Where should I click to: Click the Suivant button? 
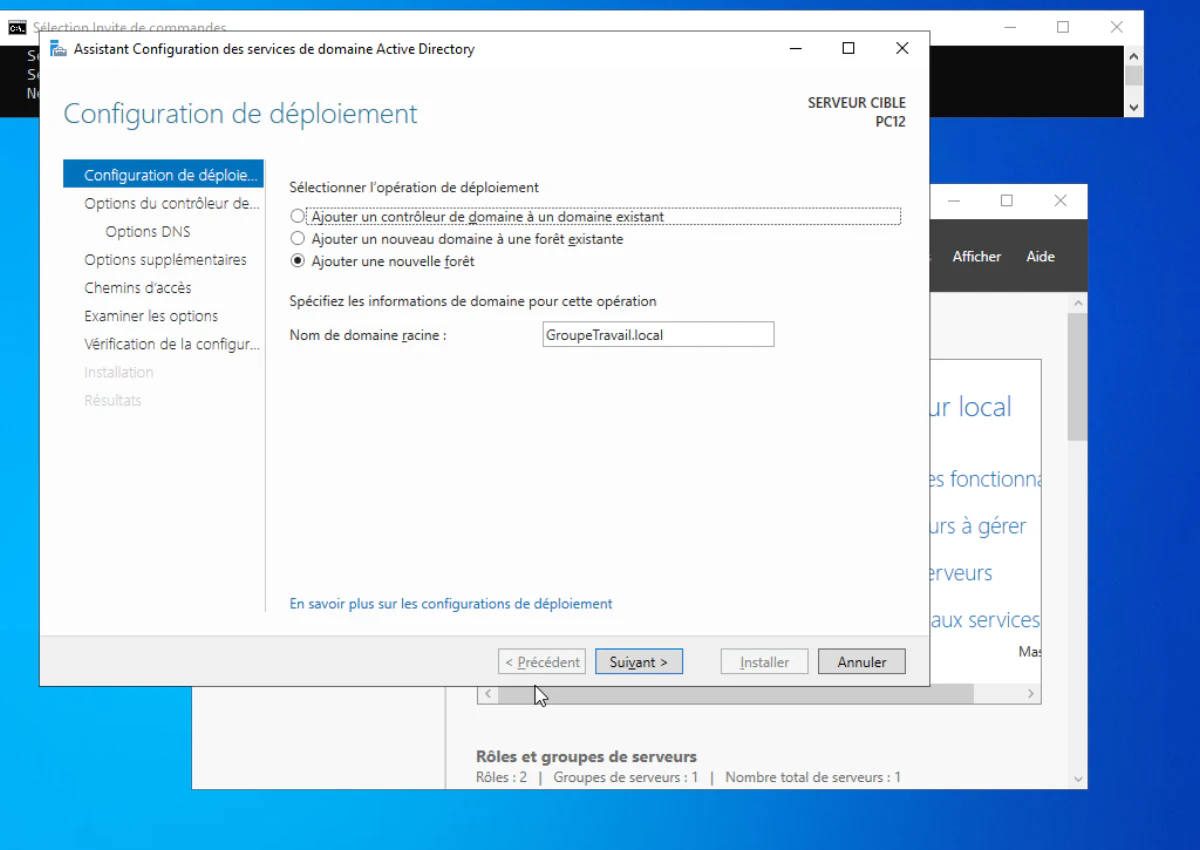[x=639, y=662]
